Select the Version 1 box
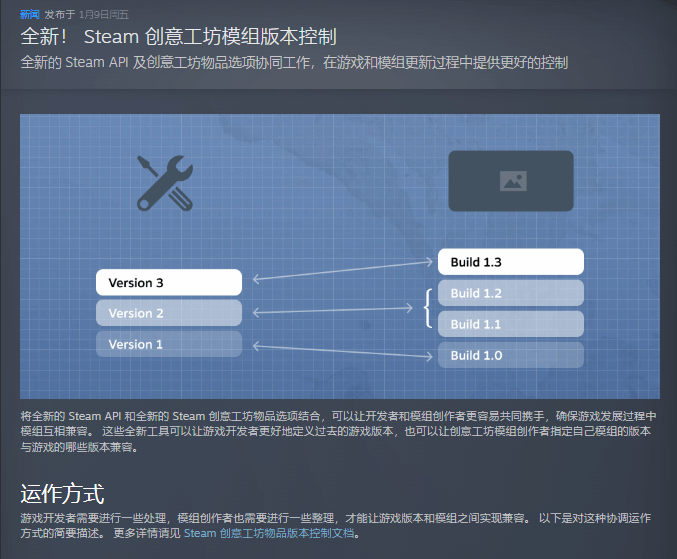 click(168, 344)
